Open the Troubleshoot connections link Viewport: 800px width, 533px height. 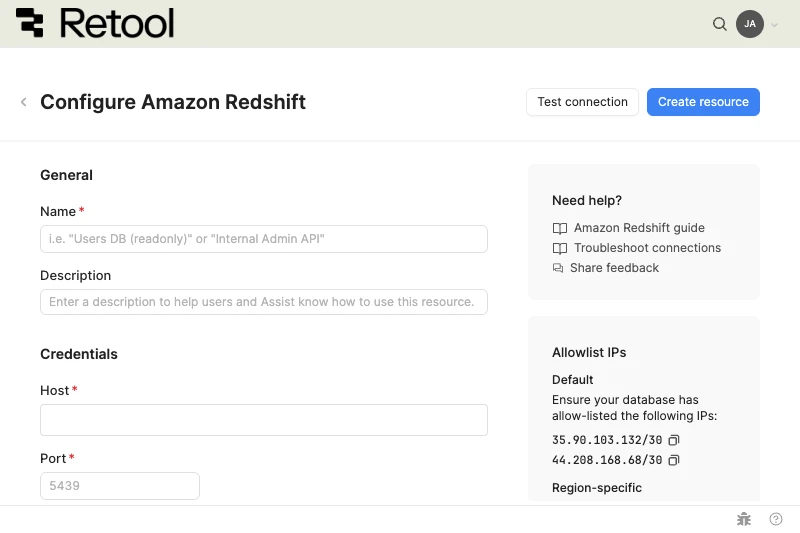tap(647, 248)
